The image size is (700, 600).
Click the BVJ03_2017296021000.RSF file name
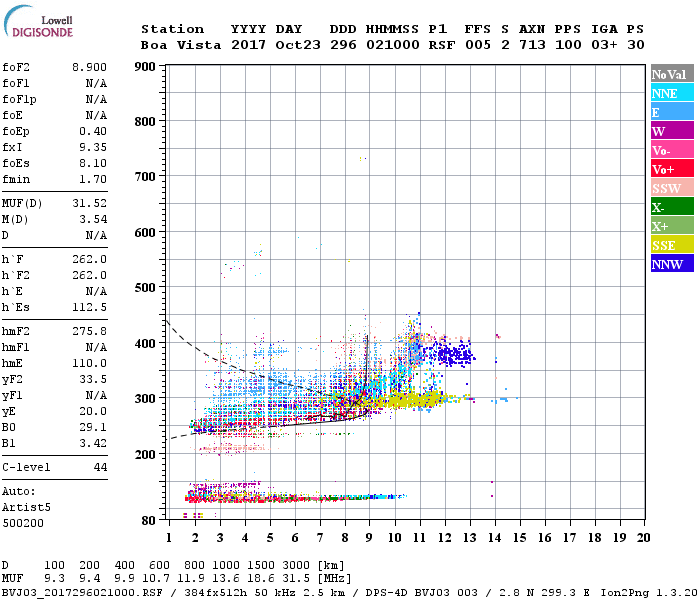coord(82,592)
